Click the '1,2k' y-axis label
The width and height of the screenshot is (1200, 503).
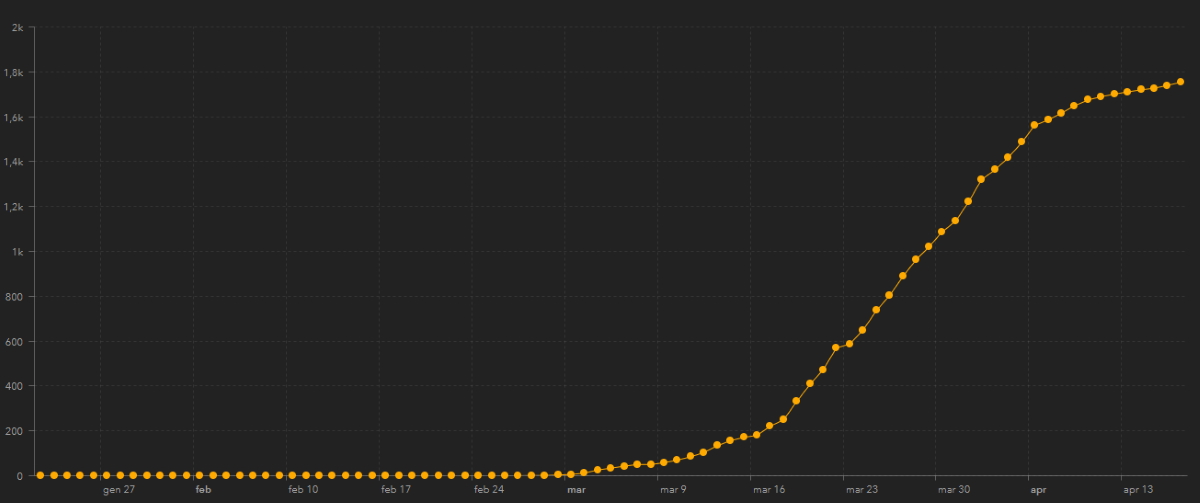(x=16, y=207)
